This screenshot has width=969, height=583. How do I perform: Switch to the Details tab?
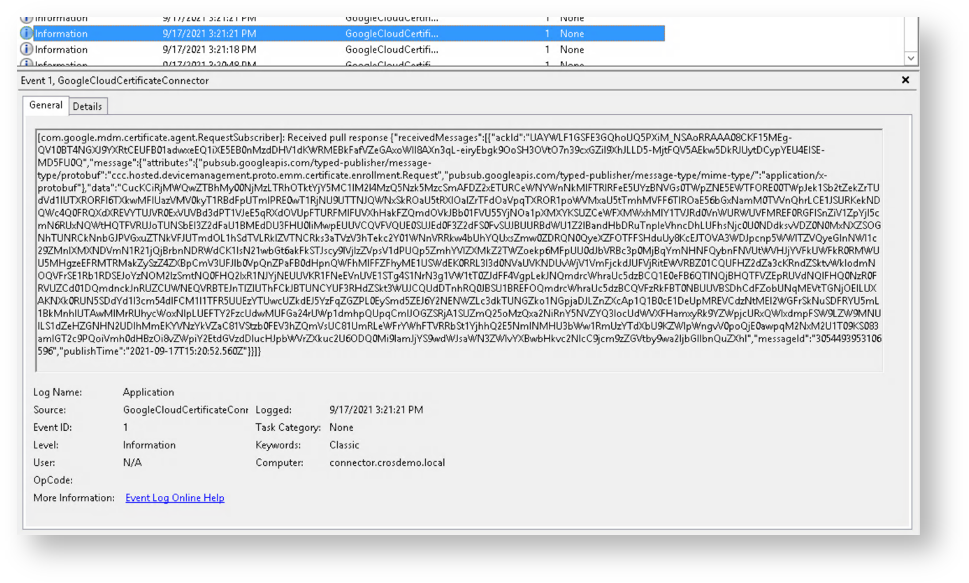pyautogui.click(x=87, y=106)
